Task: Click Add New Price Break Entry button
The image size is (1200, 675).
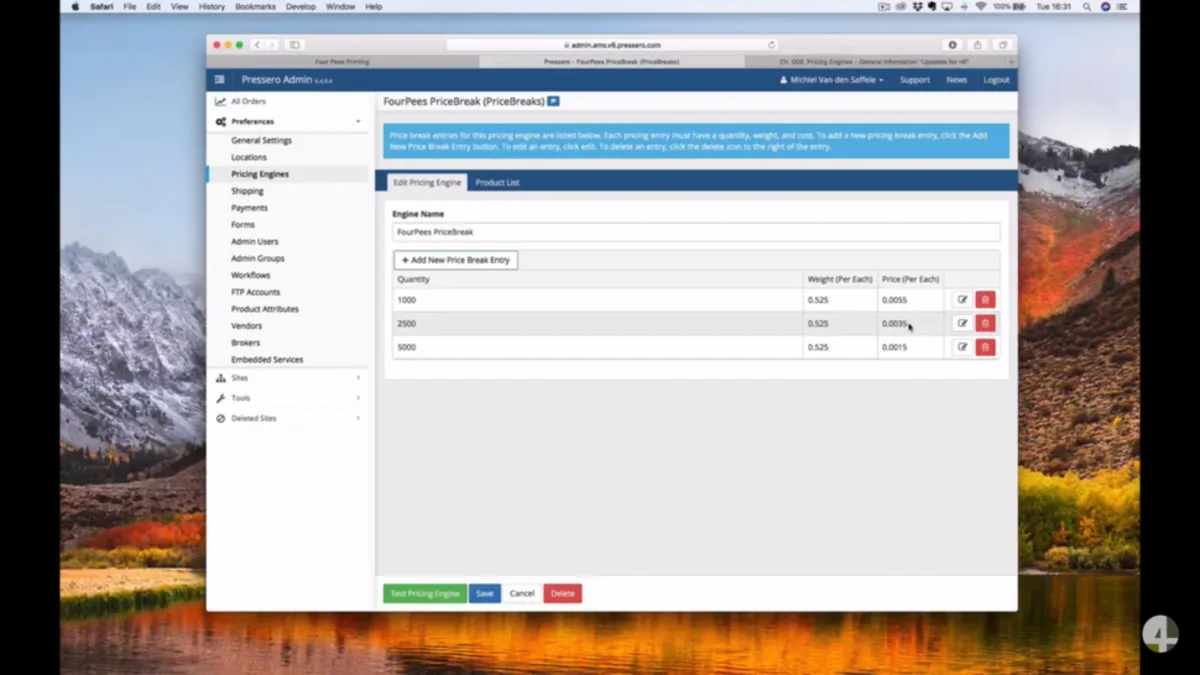Action: [456, 260]
